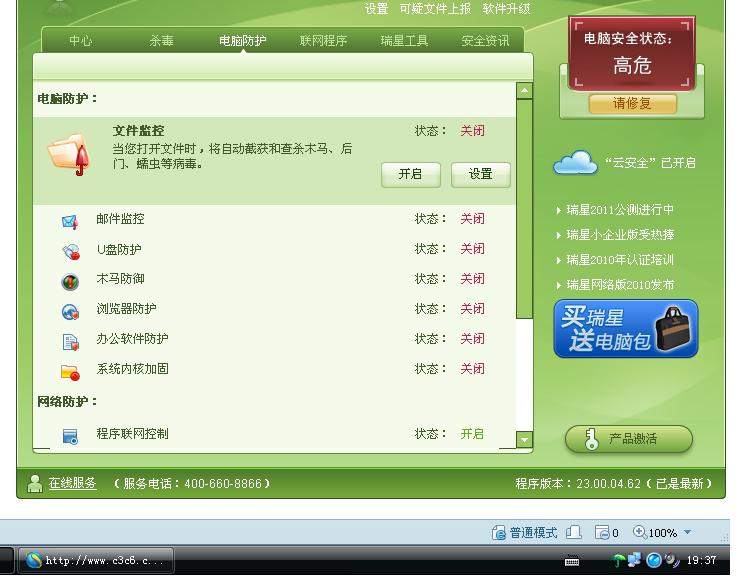Click the 开启 status of 程序联网控制
Viewport: 747px width, 578px height.
(472, 434)
